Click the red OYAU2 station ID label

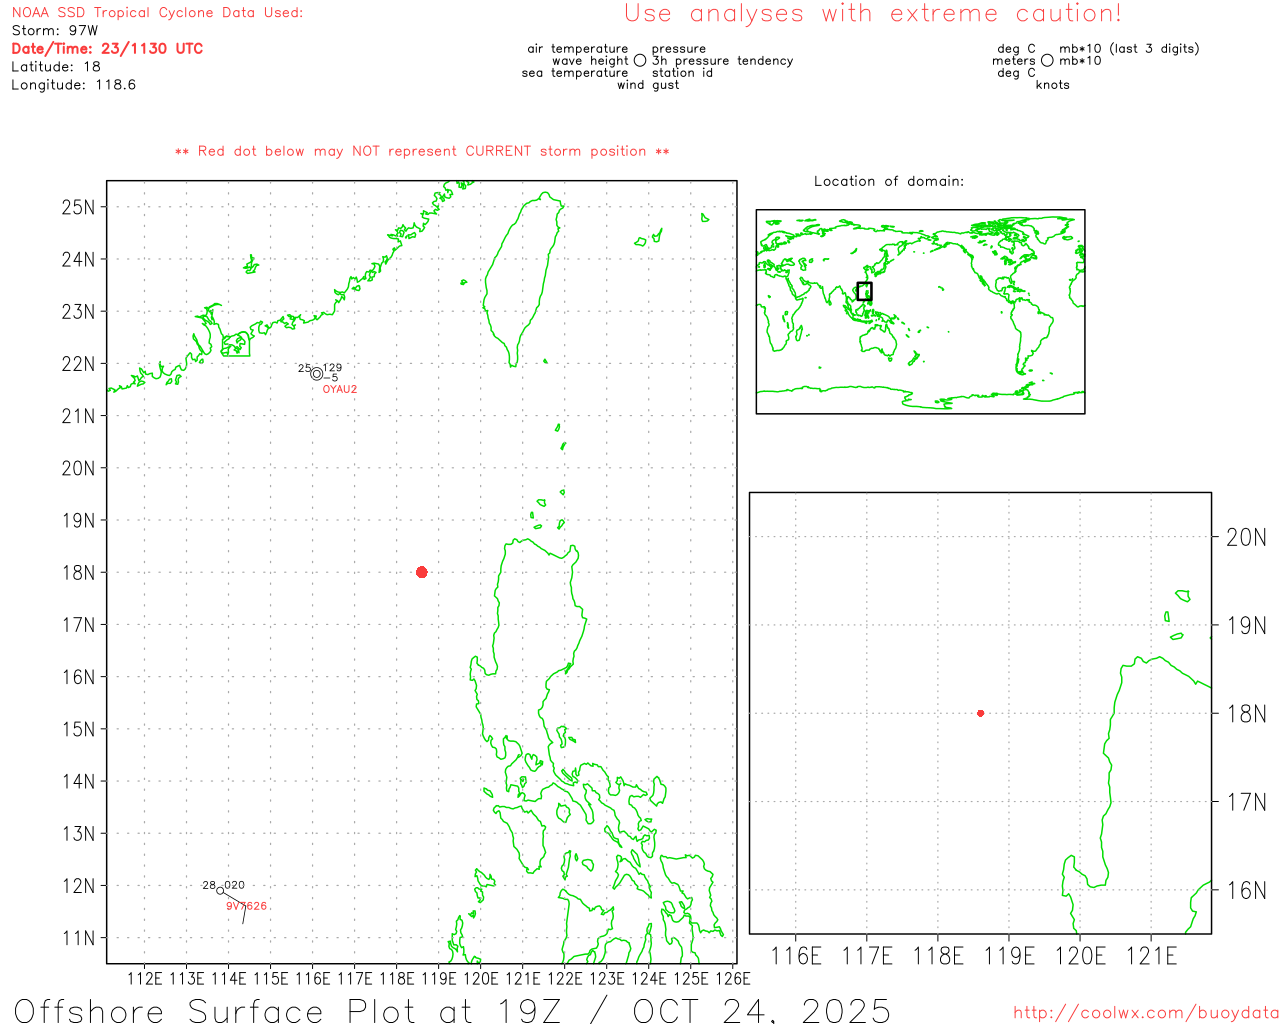click(x=339, y=389)
